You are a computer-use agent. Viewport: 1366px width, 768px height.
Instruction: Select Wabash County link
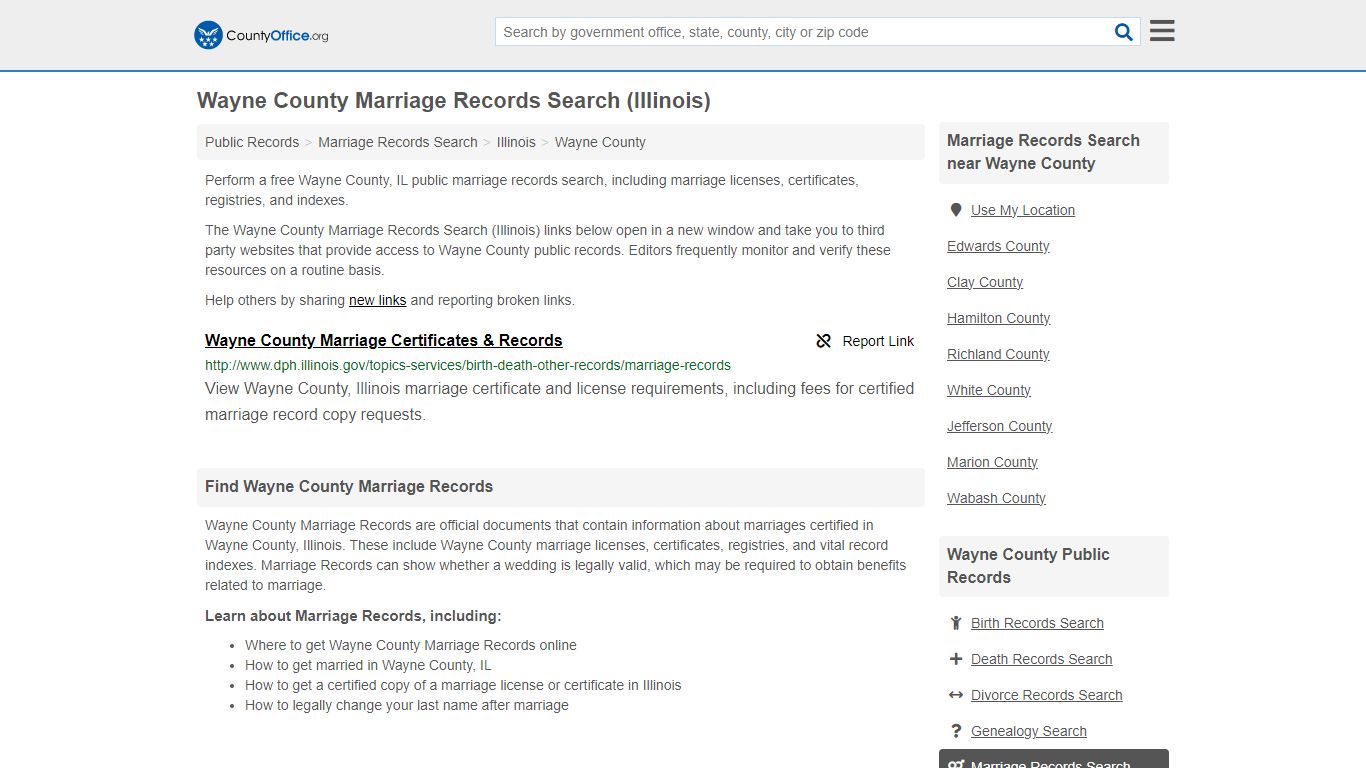point(996,498)
